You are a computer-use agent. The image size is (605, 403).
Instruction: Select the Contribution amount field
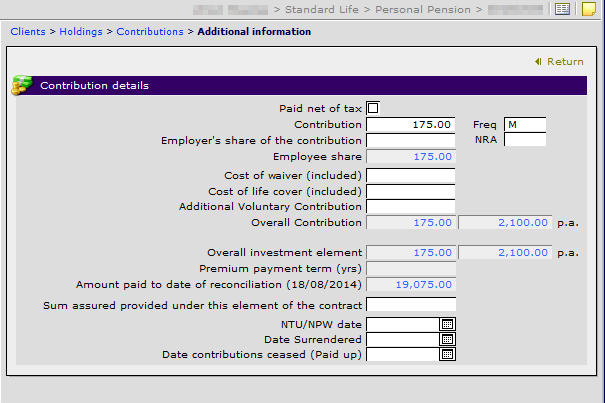pyautogui.click(x=411, y=125)
